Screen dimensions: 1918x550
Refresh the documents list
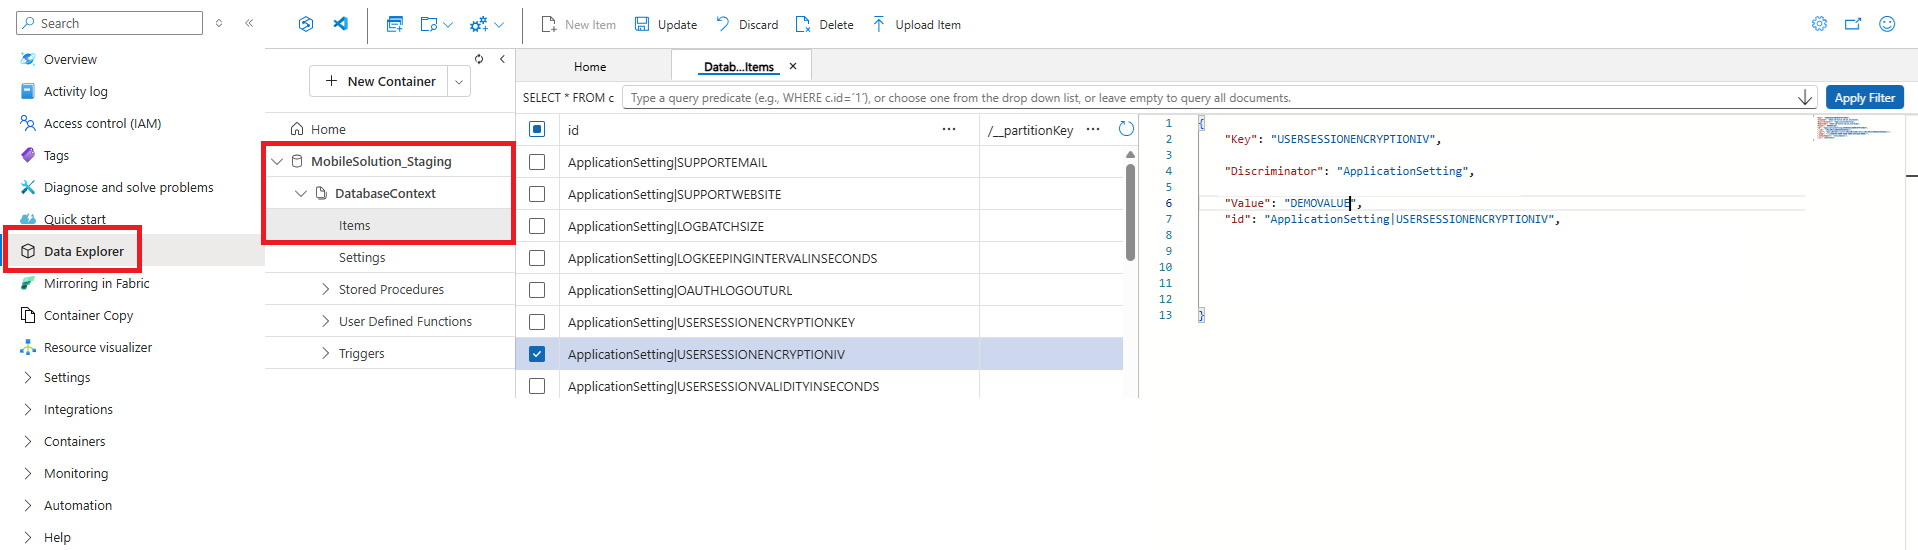coord(1126,129)
